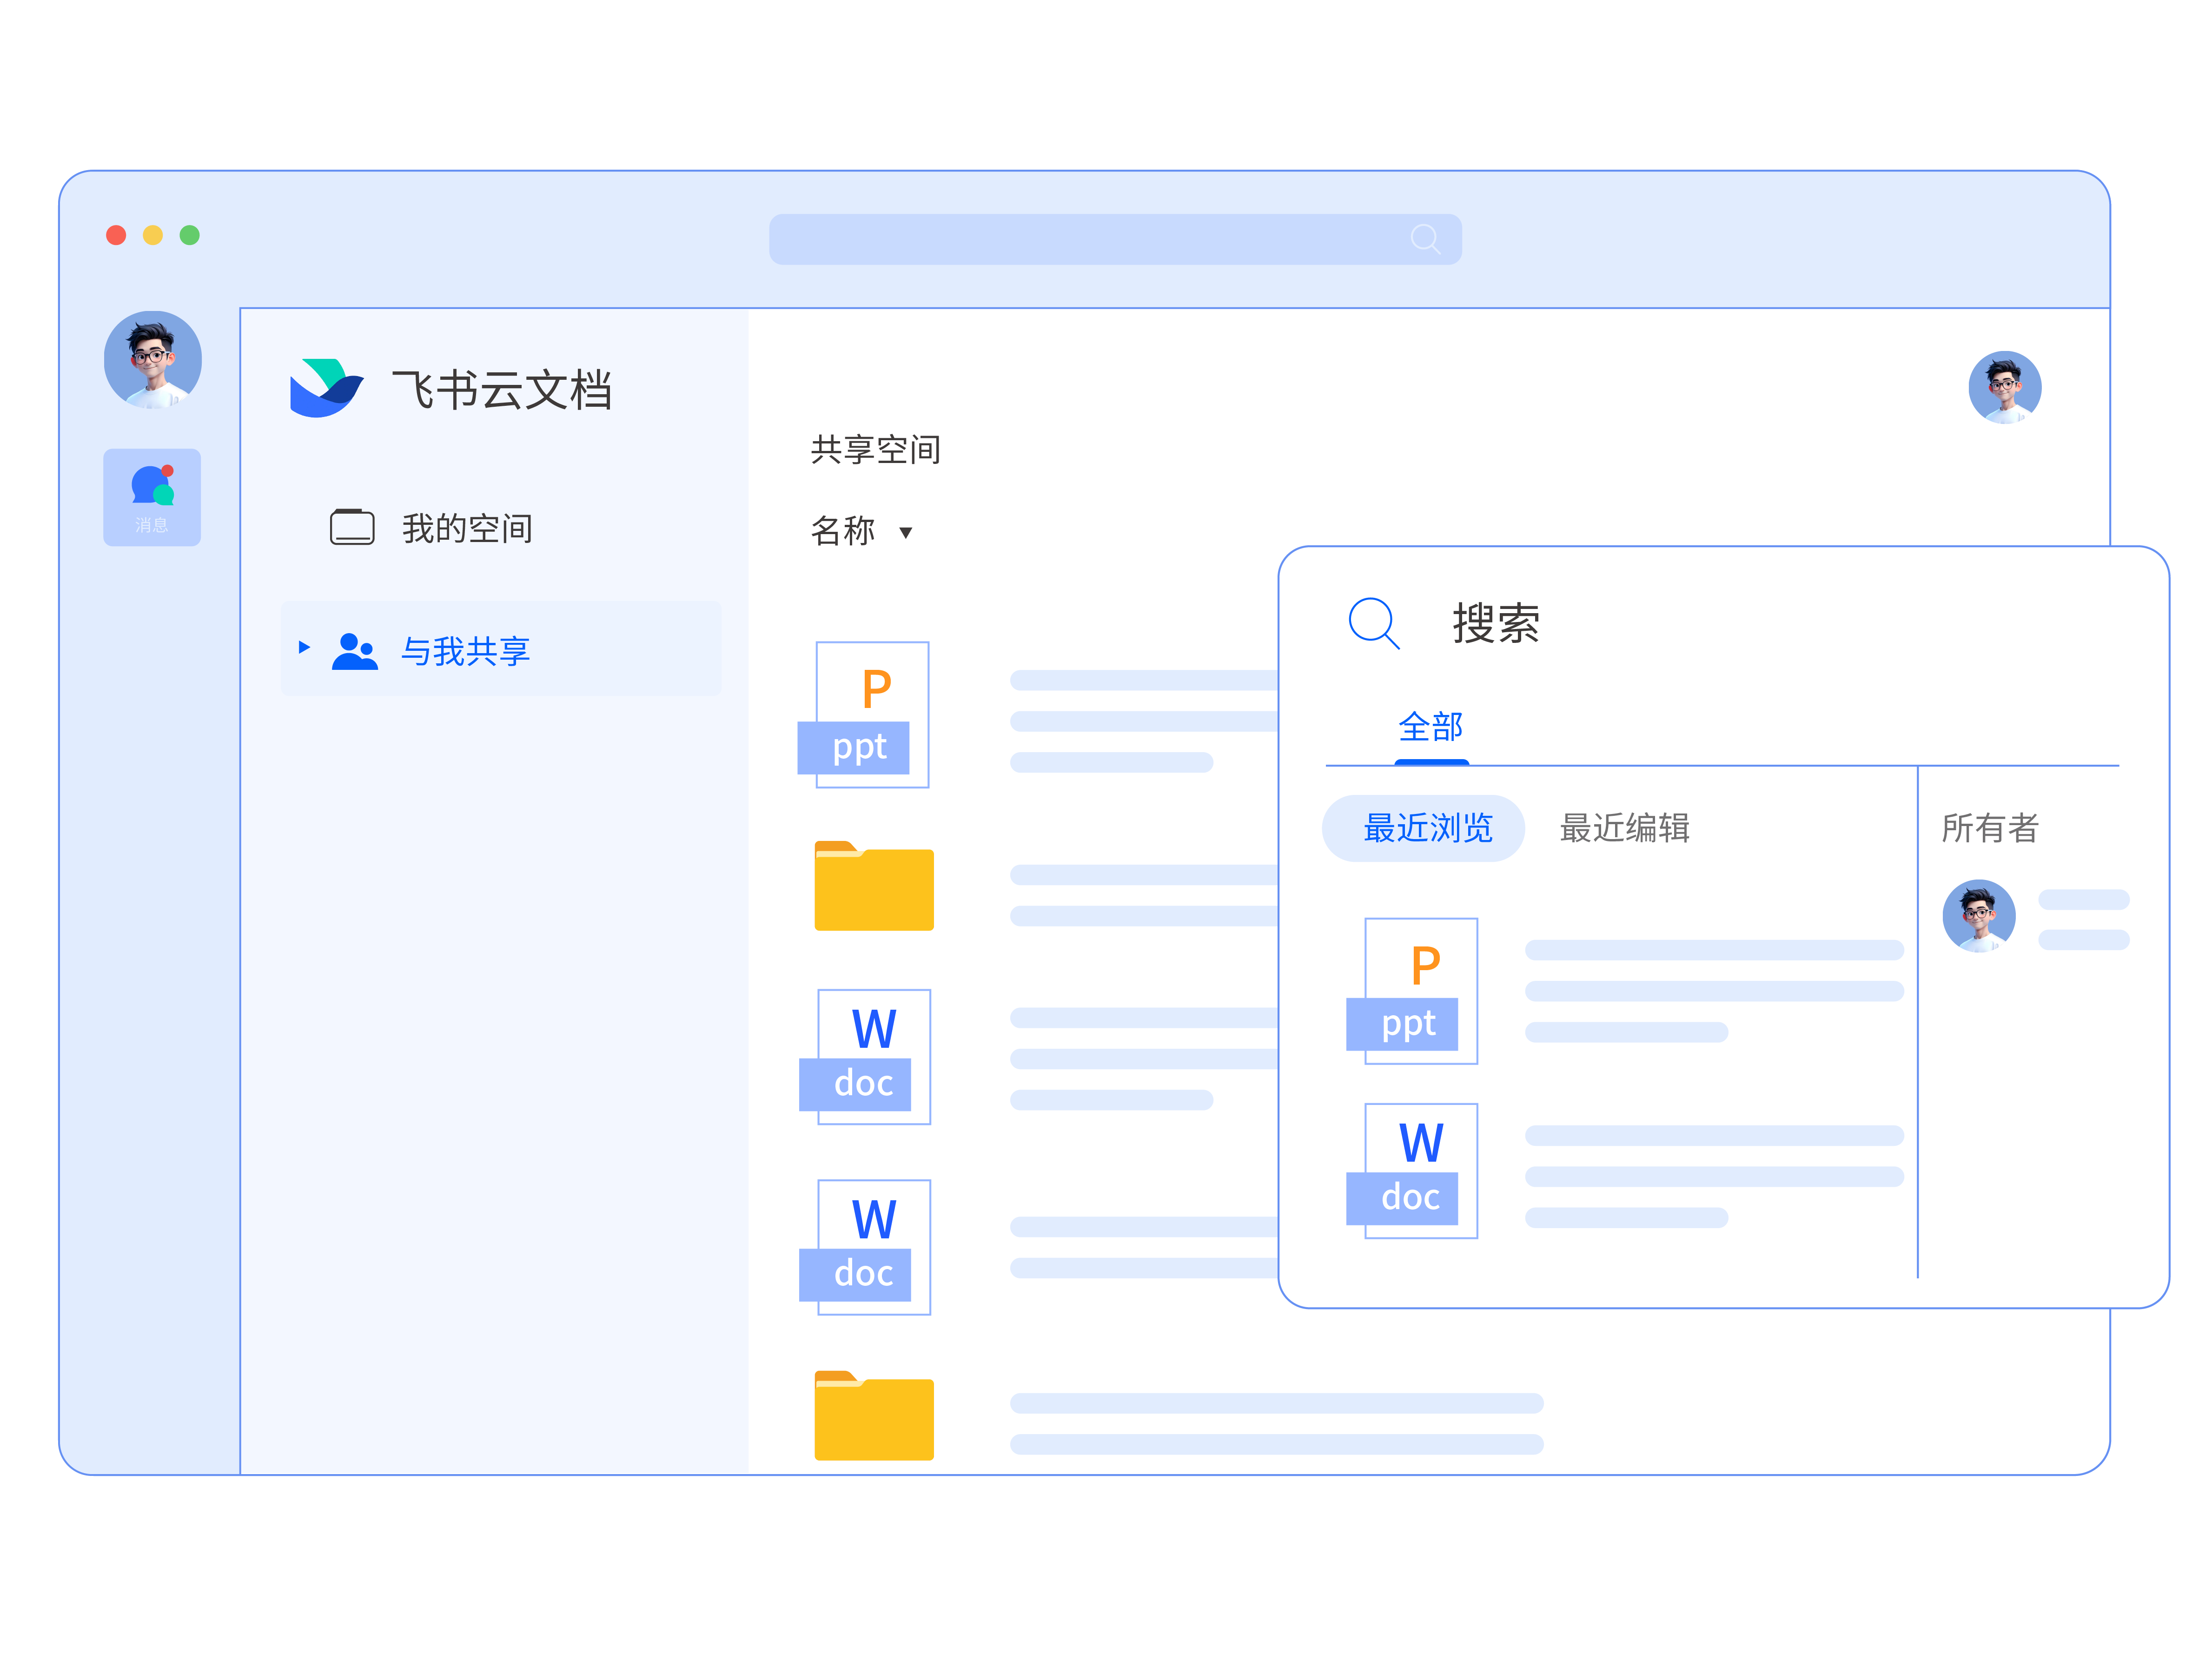Select the 全部 tab in search panel
The height and width of the screenshot is (1680, 2212).
pyautogui.click(x=1430, y=727)
